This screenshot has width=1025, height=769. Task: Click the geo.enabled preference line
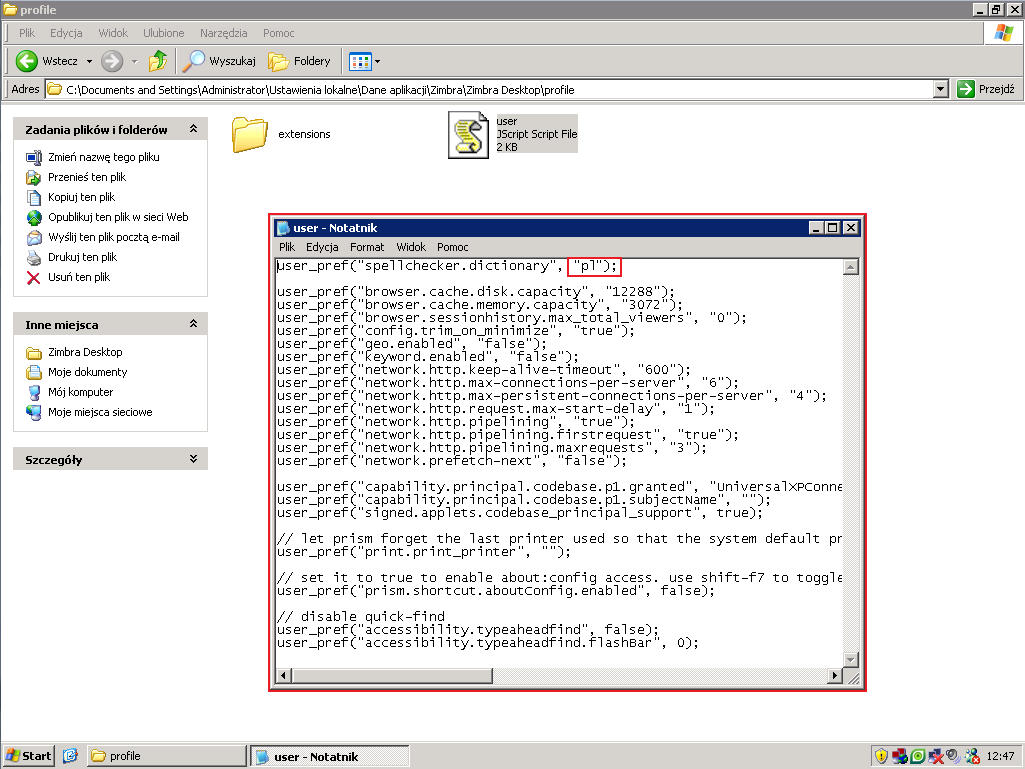412,343
